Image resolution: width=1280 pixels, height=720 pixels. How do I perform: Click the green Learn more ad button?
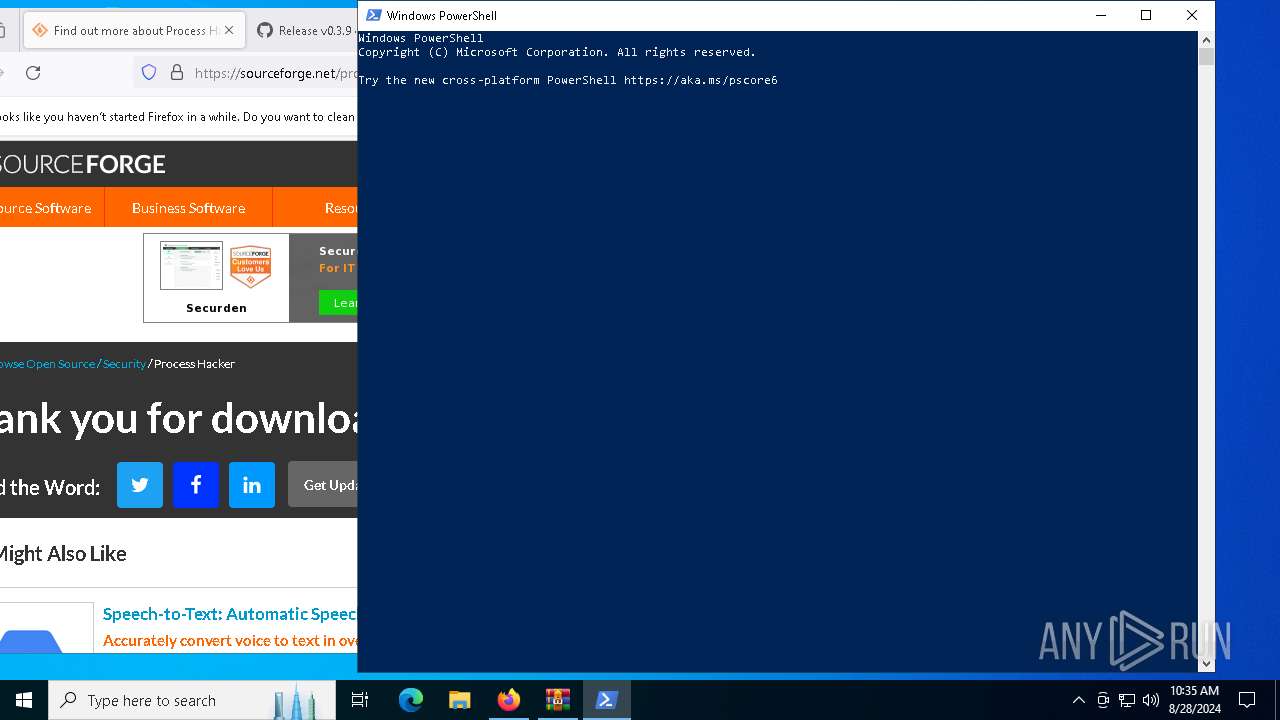click(338, 302)
